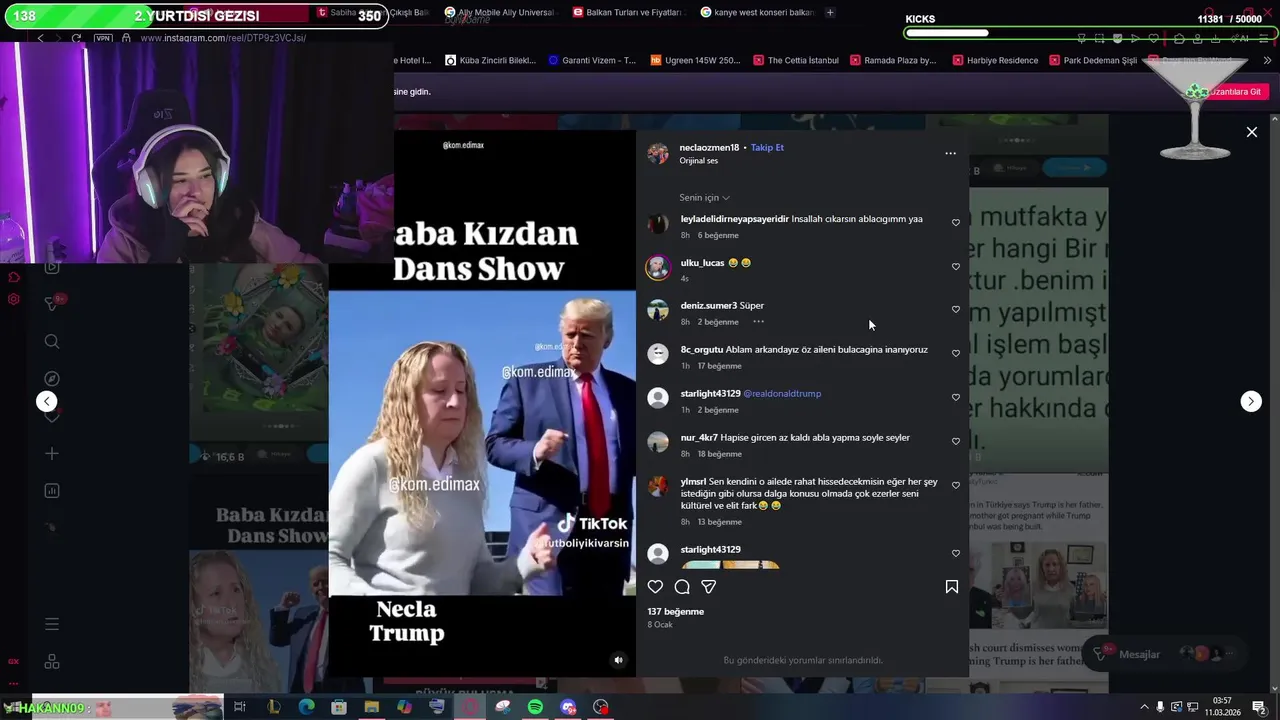Image resolution: width=1280 pixels, height=720 pixels.
Task: Like leyladeldirneyapsayeridir's comment
Action: (x=956, y=223)
